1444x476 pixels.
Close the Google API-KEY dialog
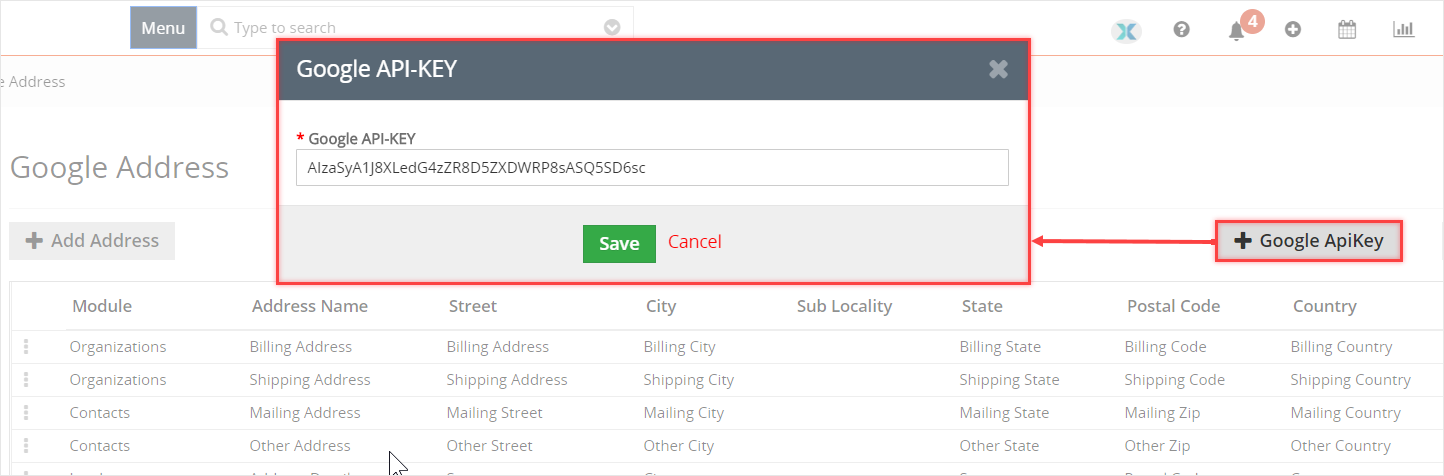pos(998,69)
